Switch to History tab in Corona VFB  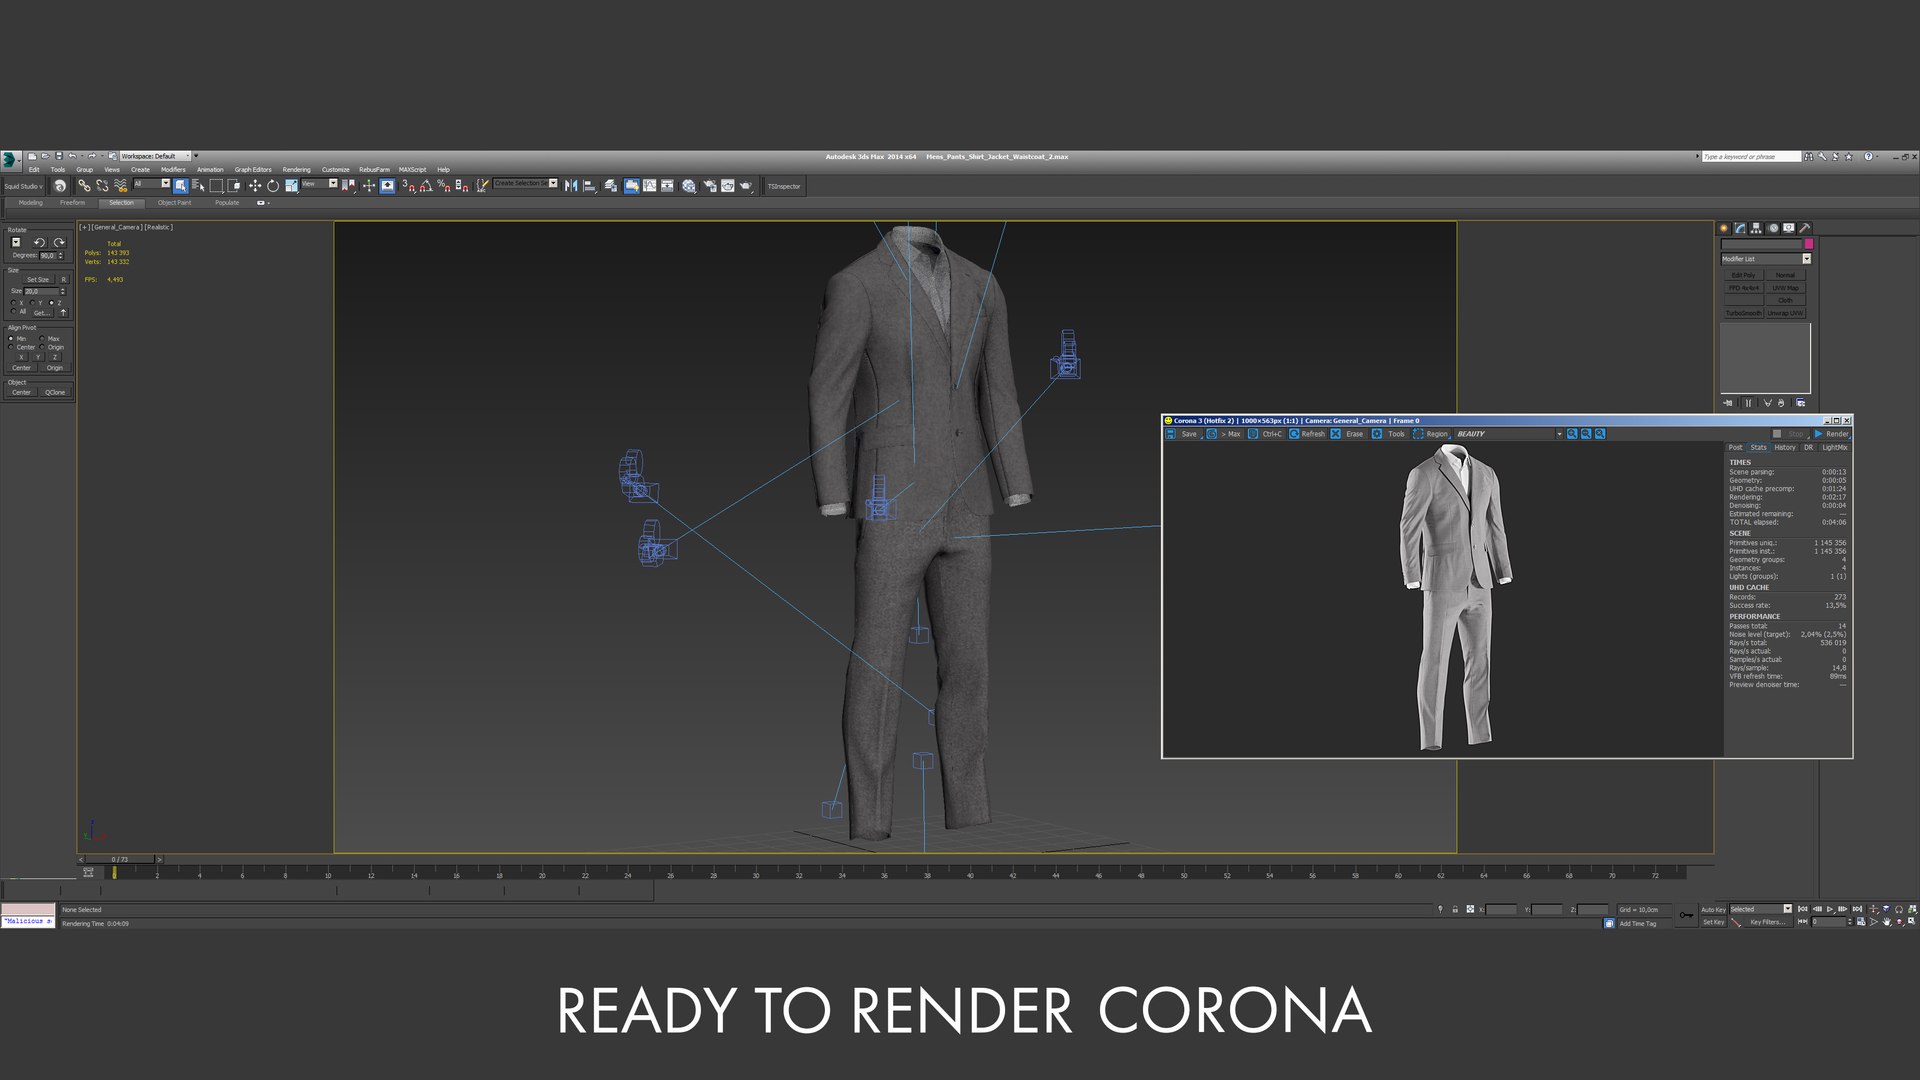pyautogui.click(x=1785, y=447)
